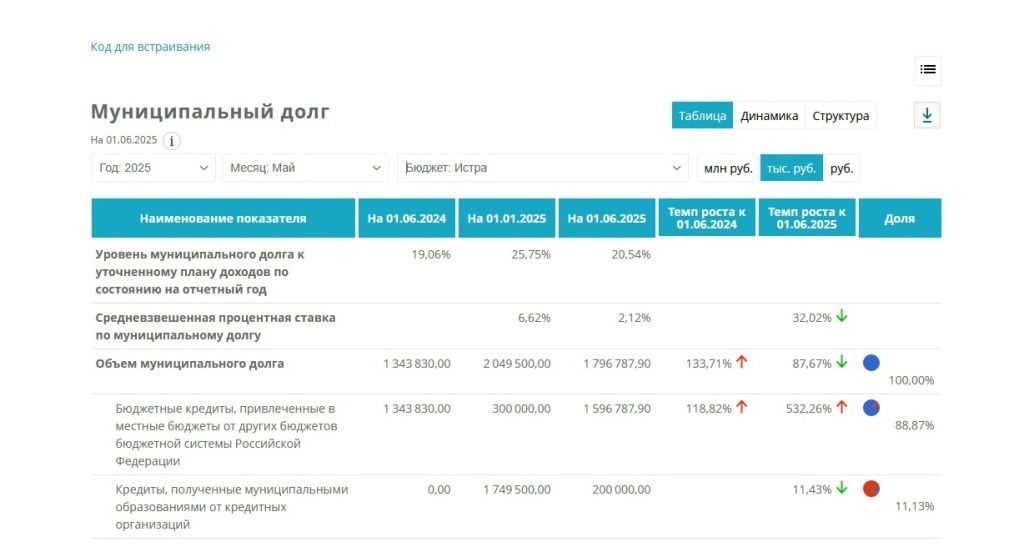
Task: Click the pie icon for the 11,13% share
Action: 871,489
